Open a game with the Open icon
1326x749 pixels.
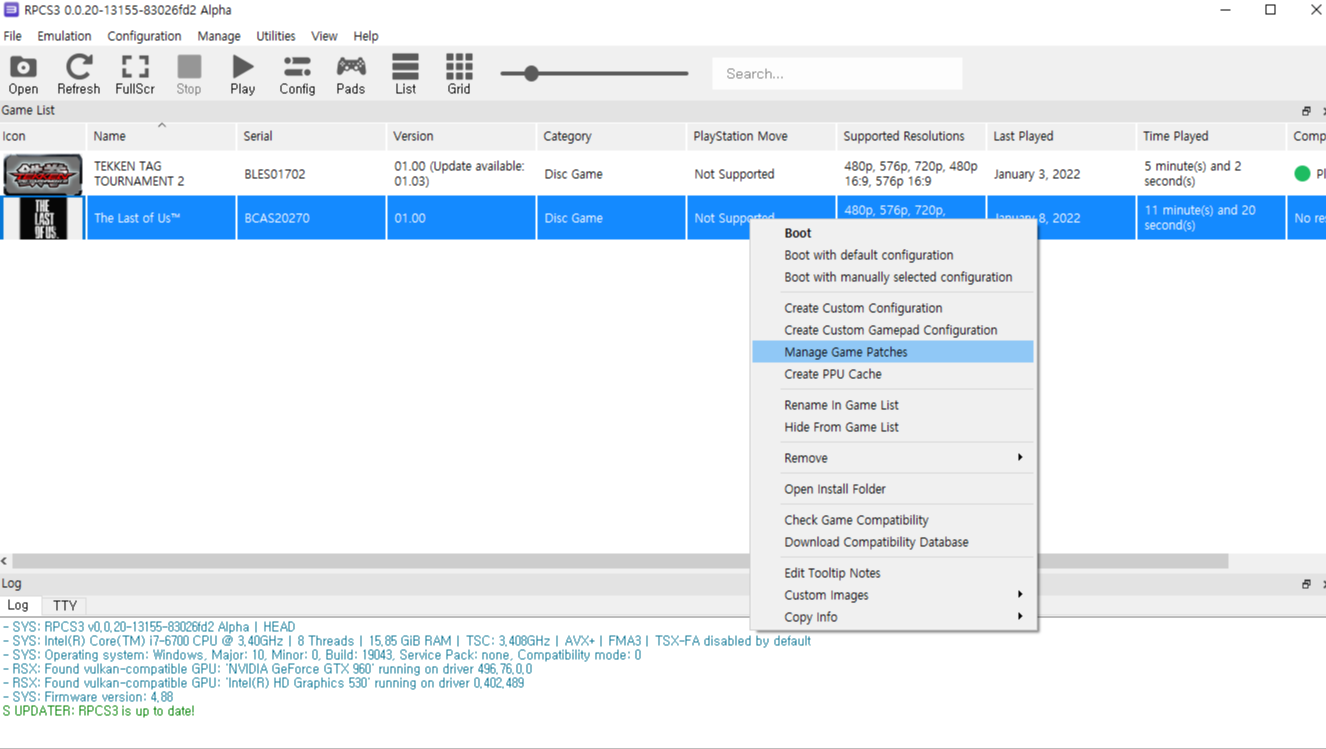pyautogui.click(x=23, y=75)
